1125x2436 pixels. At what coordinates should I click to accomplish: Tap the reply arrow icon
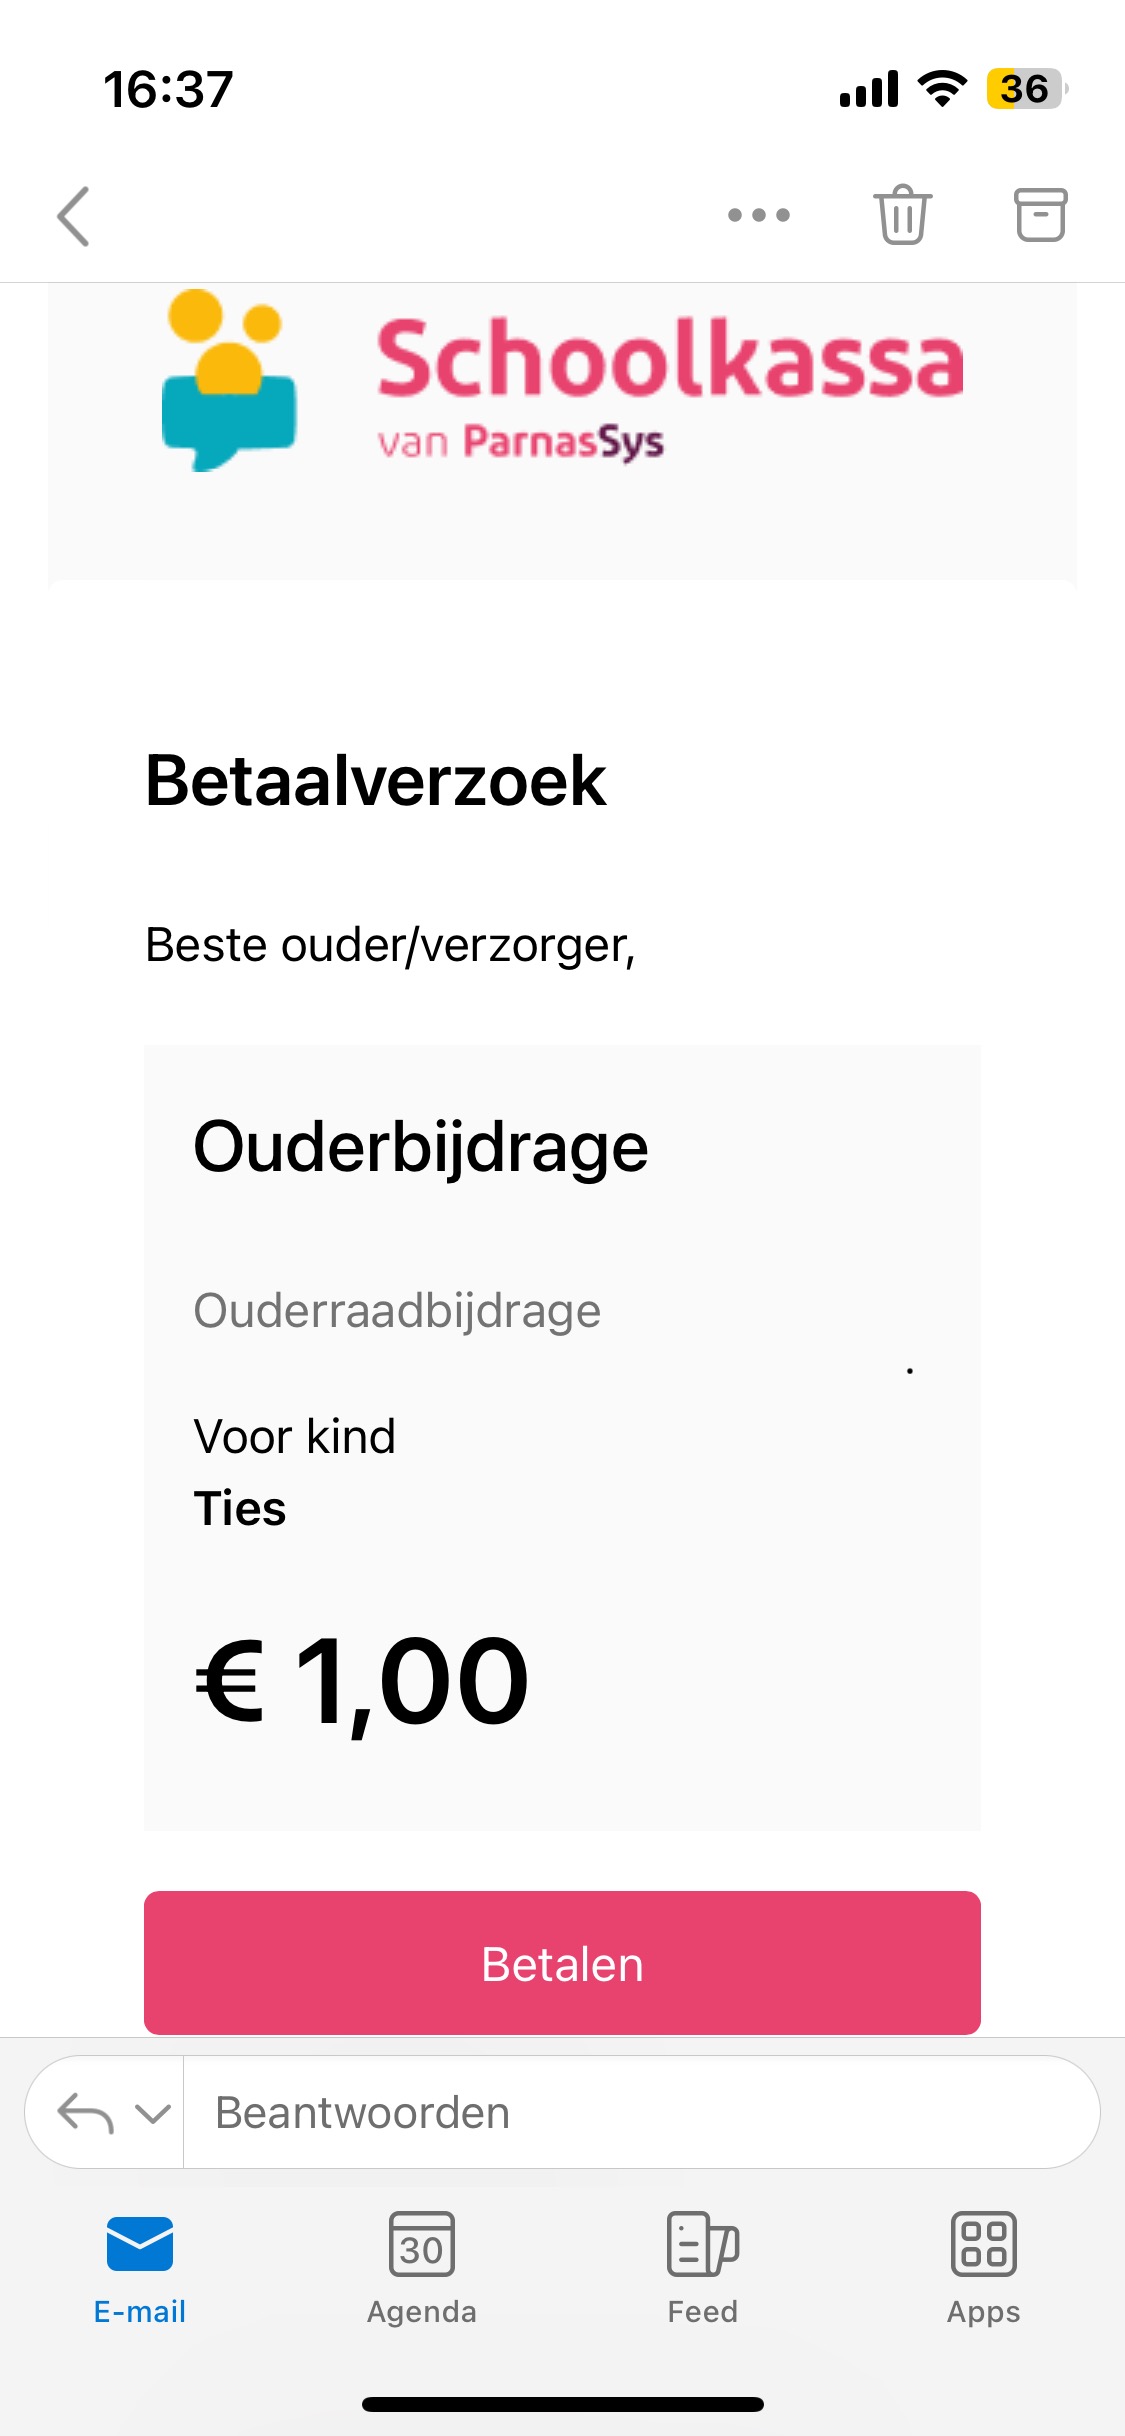pos(85,2113)
